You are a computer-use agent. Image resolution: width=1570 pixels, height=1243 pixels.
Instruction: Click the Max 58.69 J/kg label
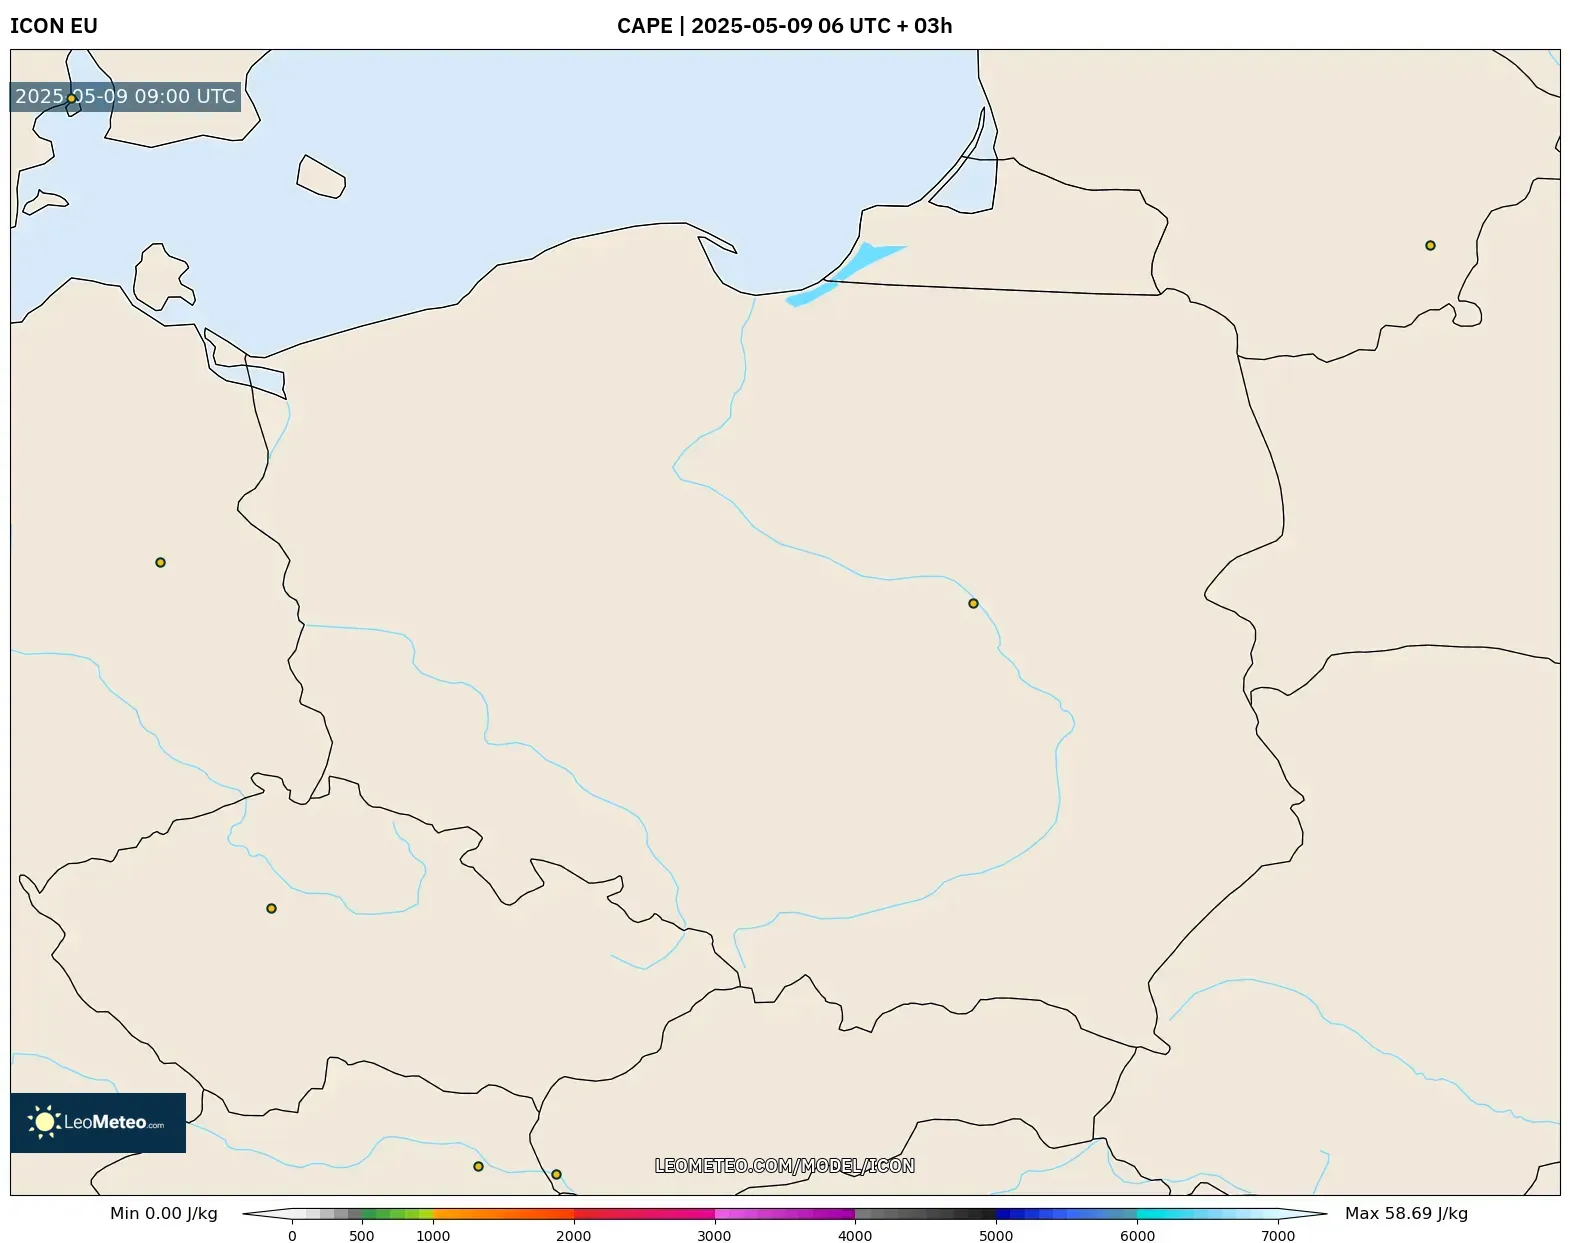(x=1406, y=1213)
